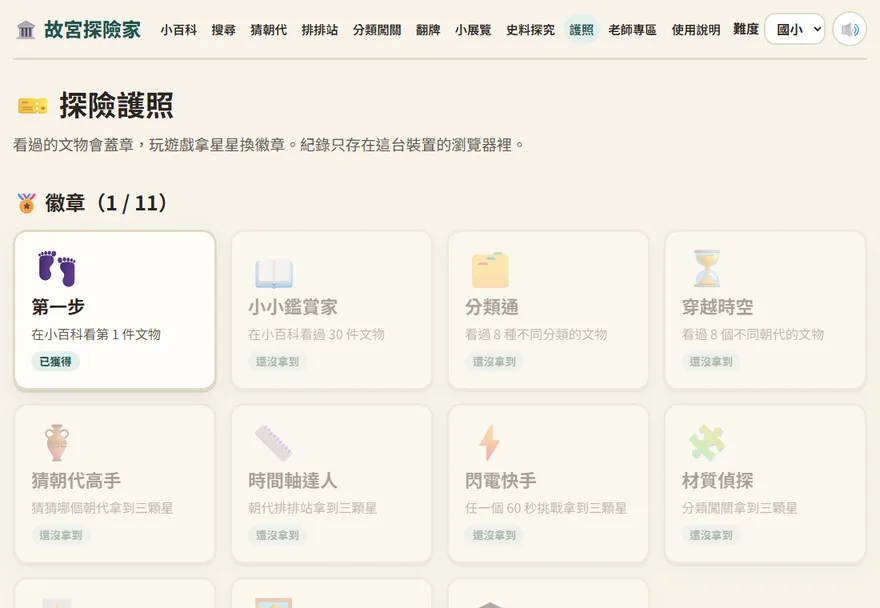
Task: Go to 小展覽 page
Action: pyautogui.click(x=473, y=30)
